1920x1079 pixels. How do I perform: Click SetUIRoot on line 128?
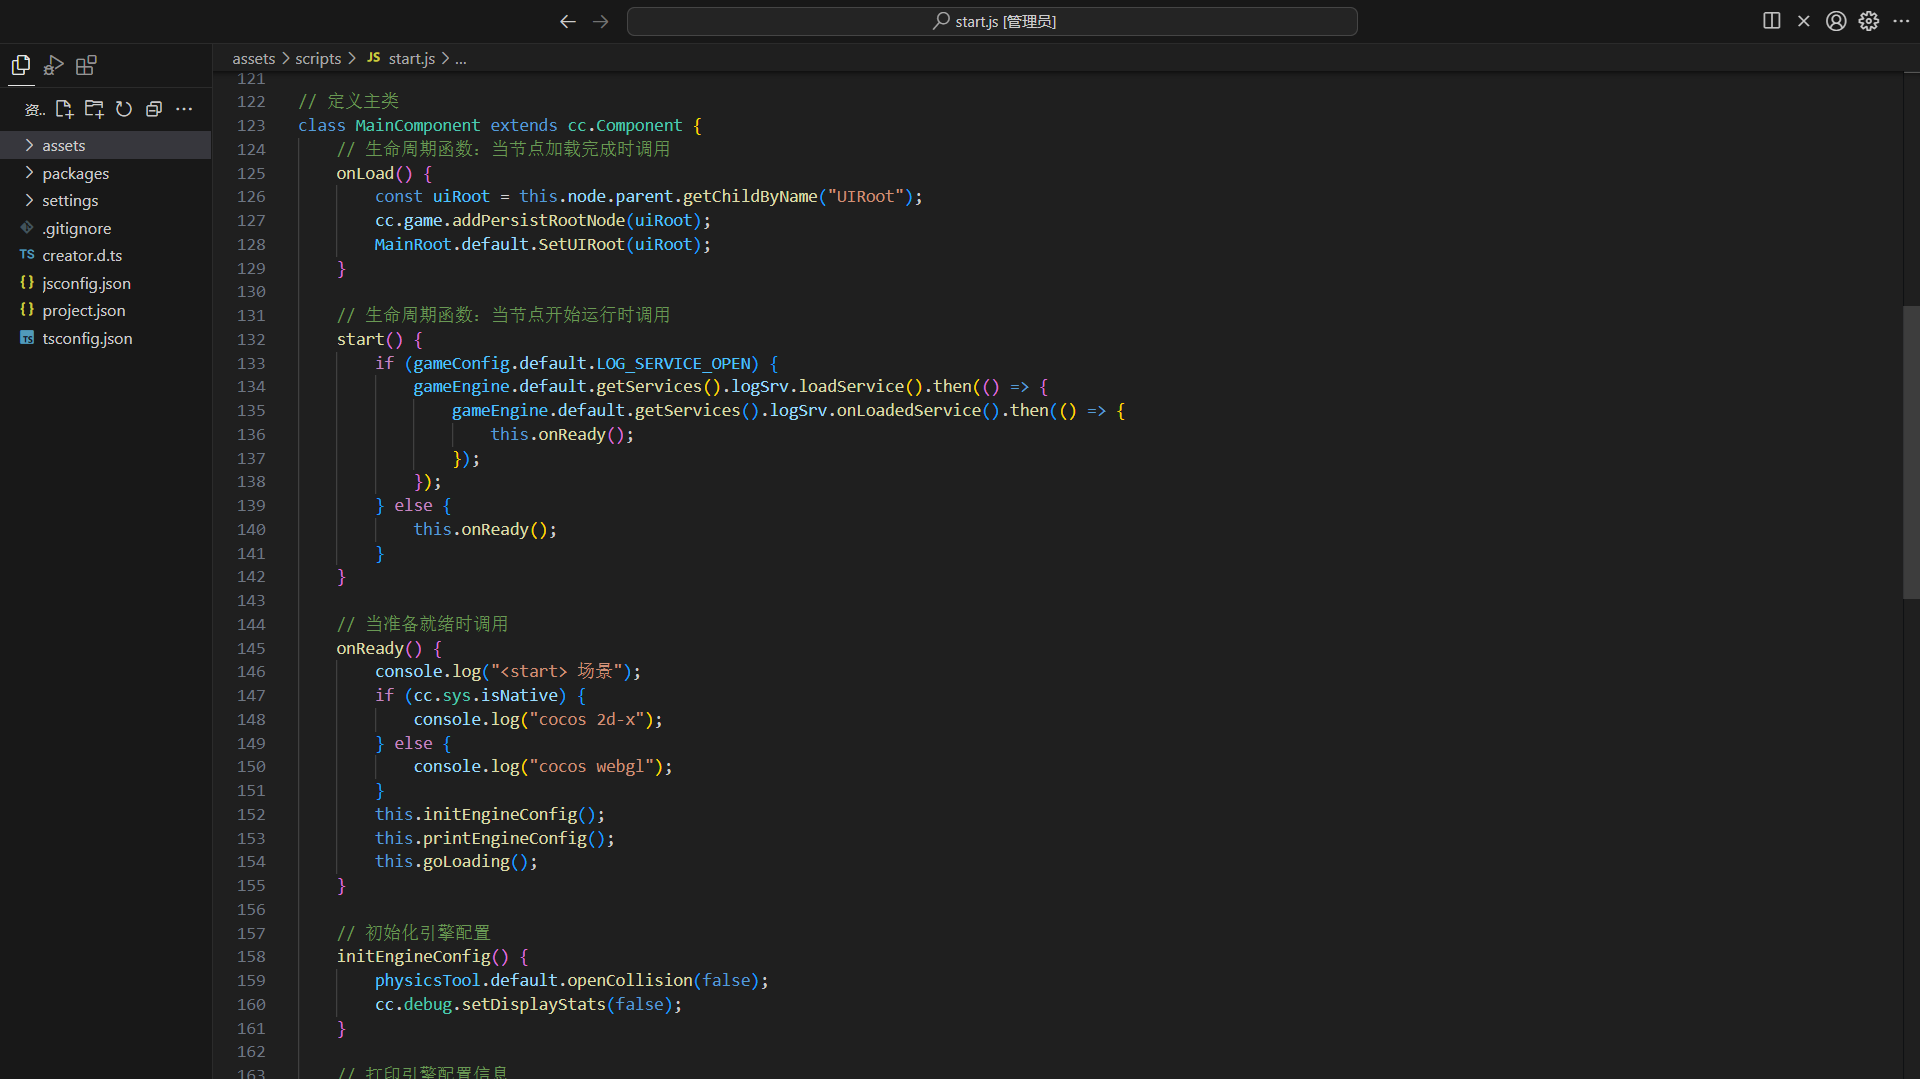pyautogui.click(x=581, y=245)
